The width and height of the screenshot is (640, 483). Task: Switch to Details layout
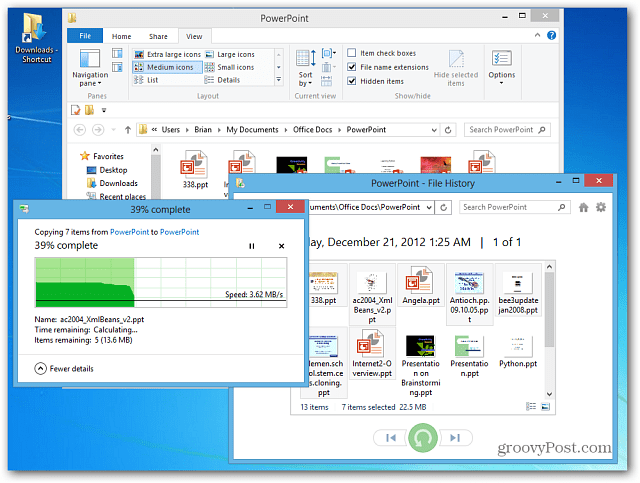(x=222, y=80)
